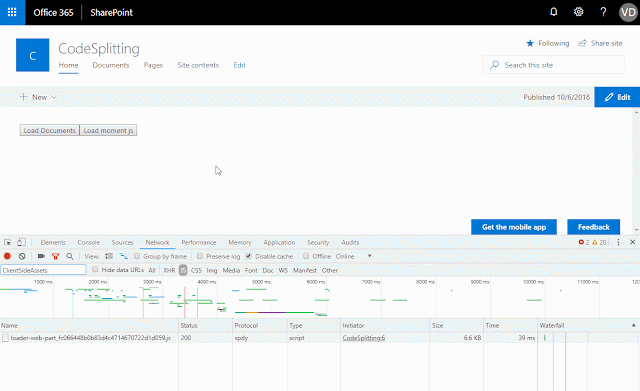Open the DevTools more options menu
Image resolution: width=640 pixels, height=391 pixels.
coord(618,242)
